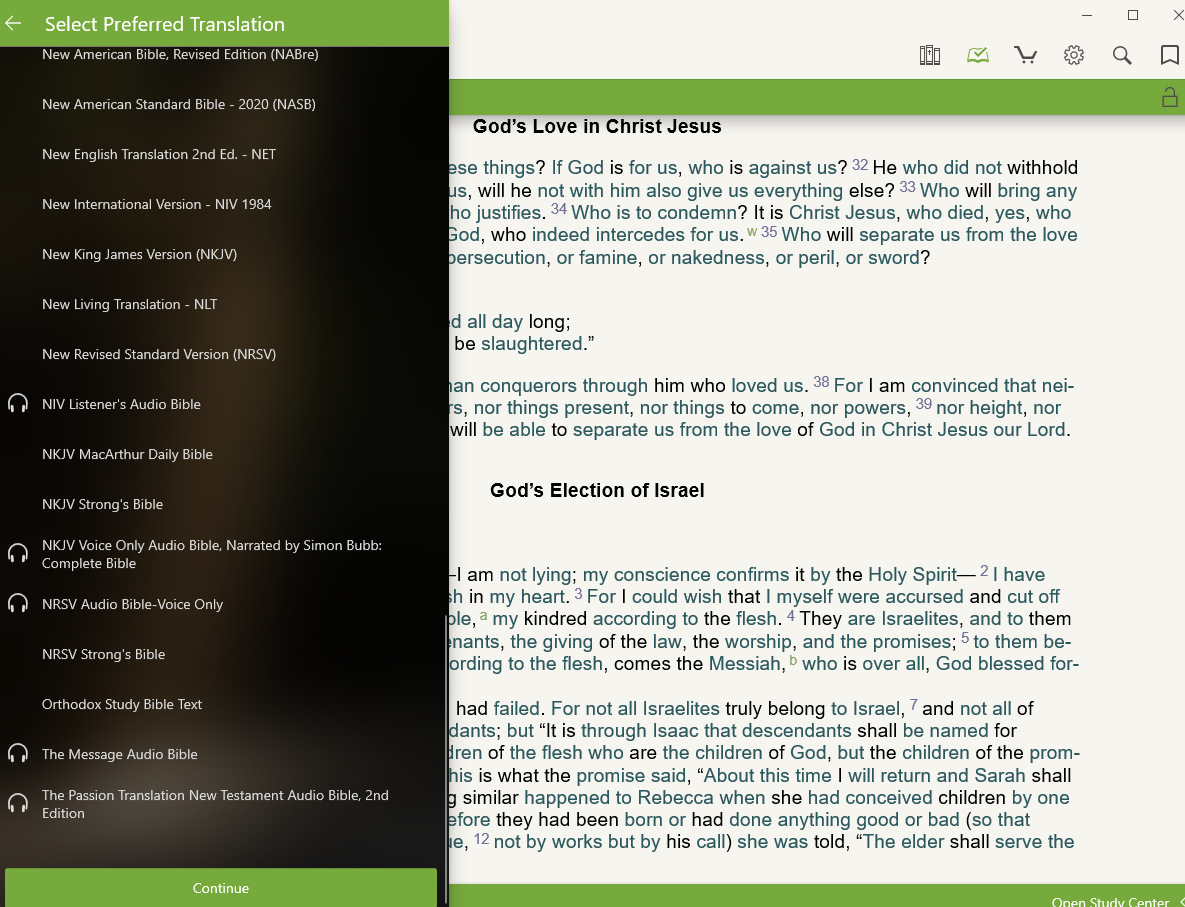Click the search magnifier icon
Image resolution: width=1185 pixels, height=907 pixels.
tap(1122, 55)
